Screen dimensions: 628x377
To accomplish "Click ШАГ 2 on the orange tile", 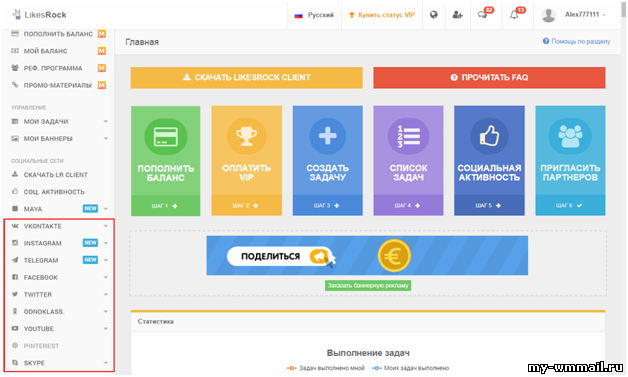I will coord(246,205).
